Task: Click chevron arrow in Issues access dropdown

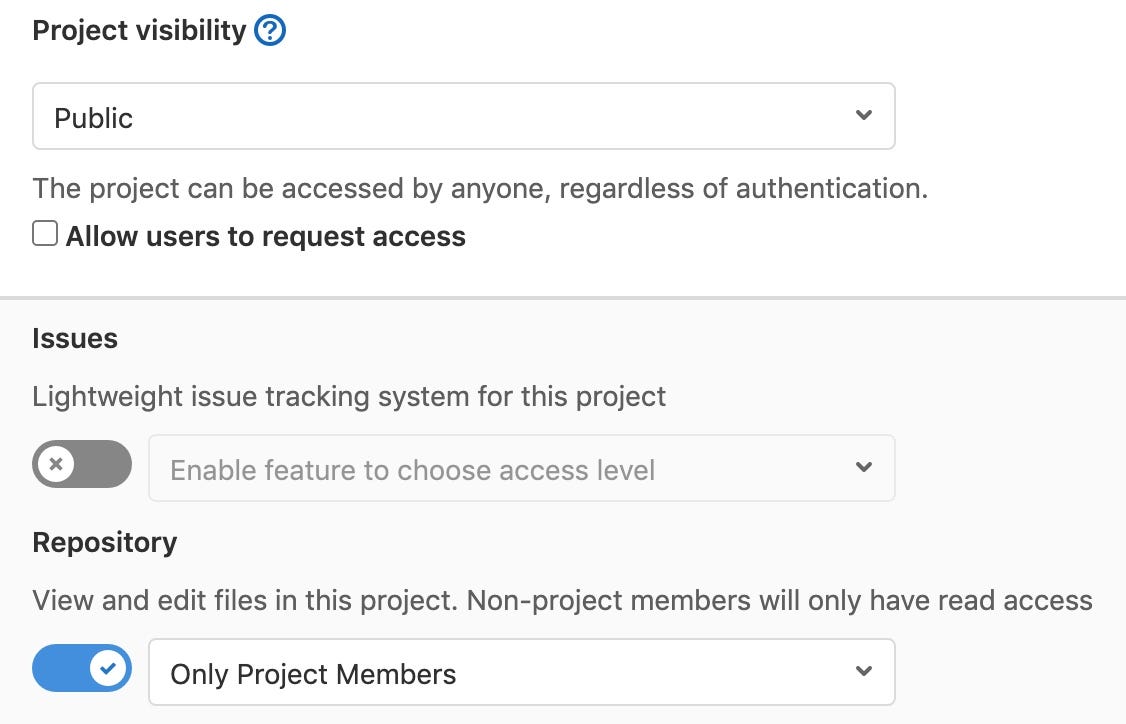Action: 864,467
